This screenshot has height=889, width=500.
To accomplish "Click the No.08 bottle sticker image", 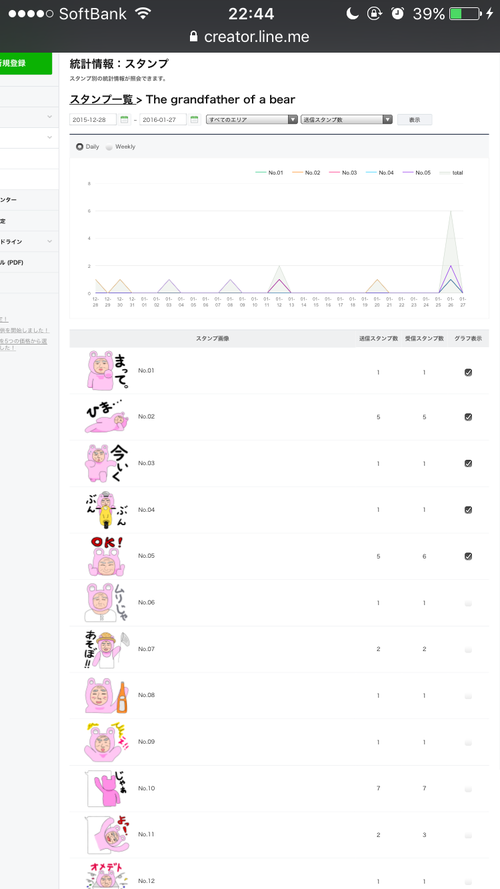I will pos(107,695).
